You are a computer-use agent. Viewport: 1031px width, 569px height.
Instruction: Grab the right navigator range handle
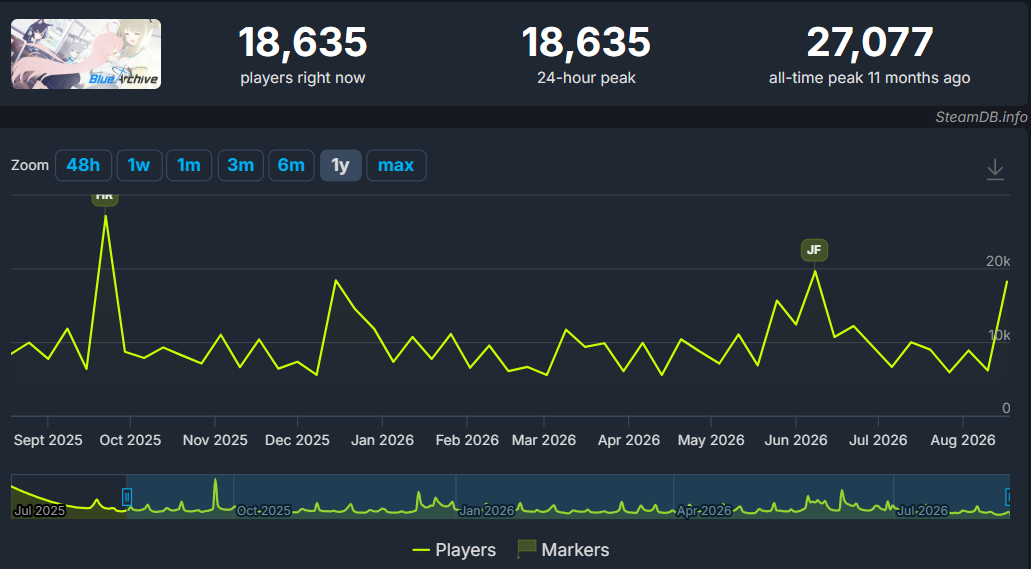1007,497
